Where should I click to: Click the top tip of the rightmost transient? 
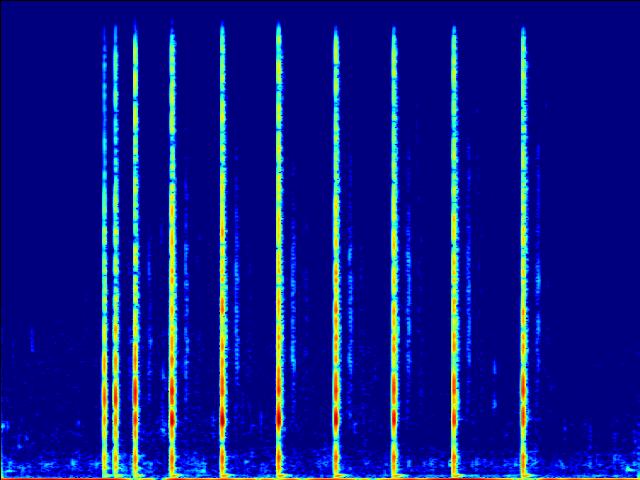coord(523,30)
